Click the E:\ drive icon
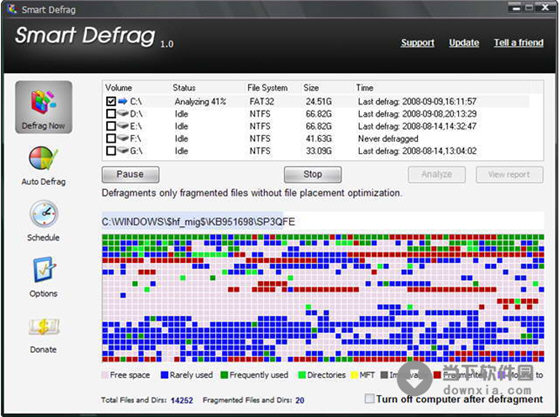 point(123,126)
